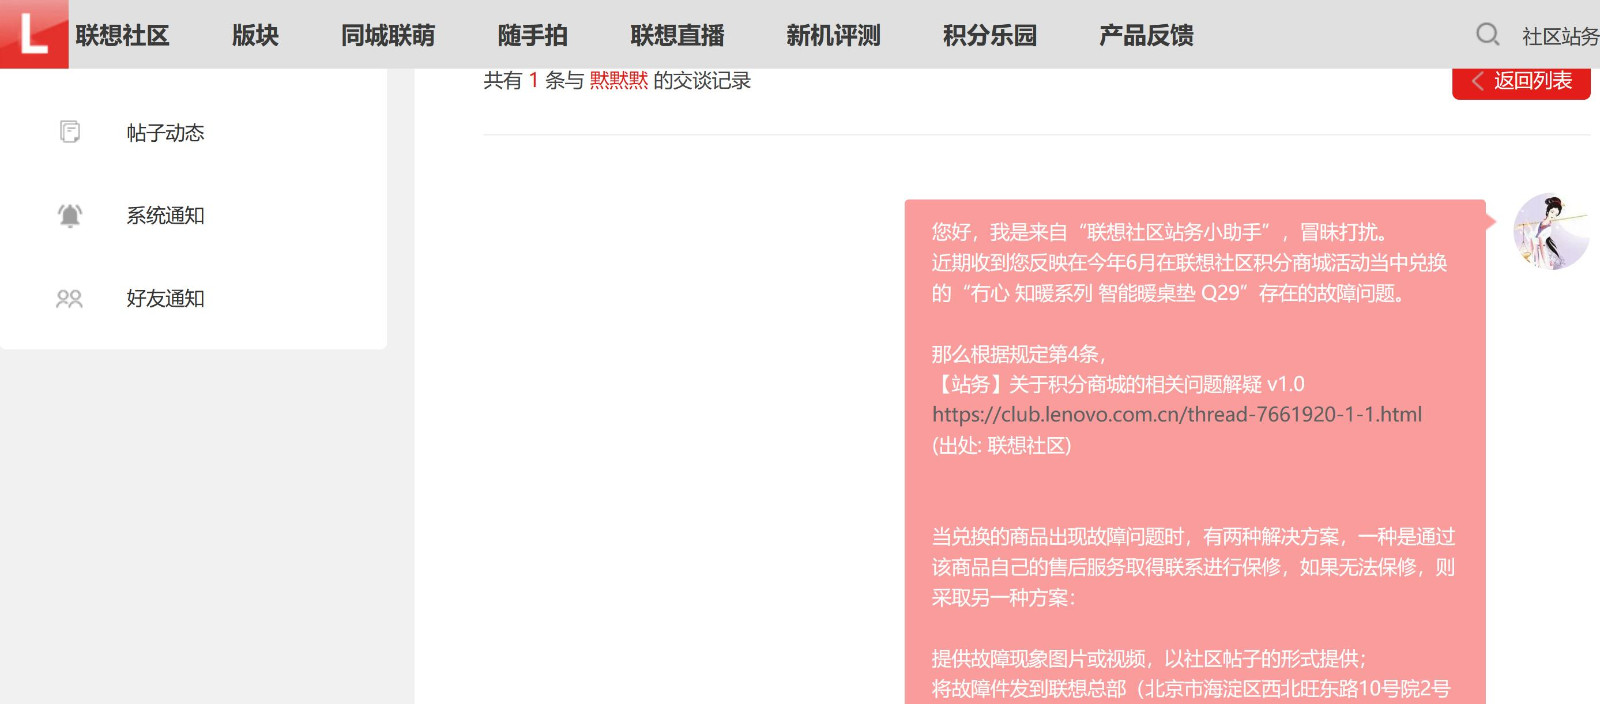Open 新机评测 section
The width and height of the screenshot is (1600, 704).
833,35
